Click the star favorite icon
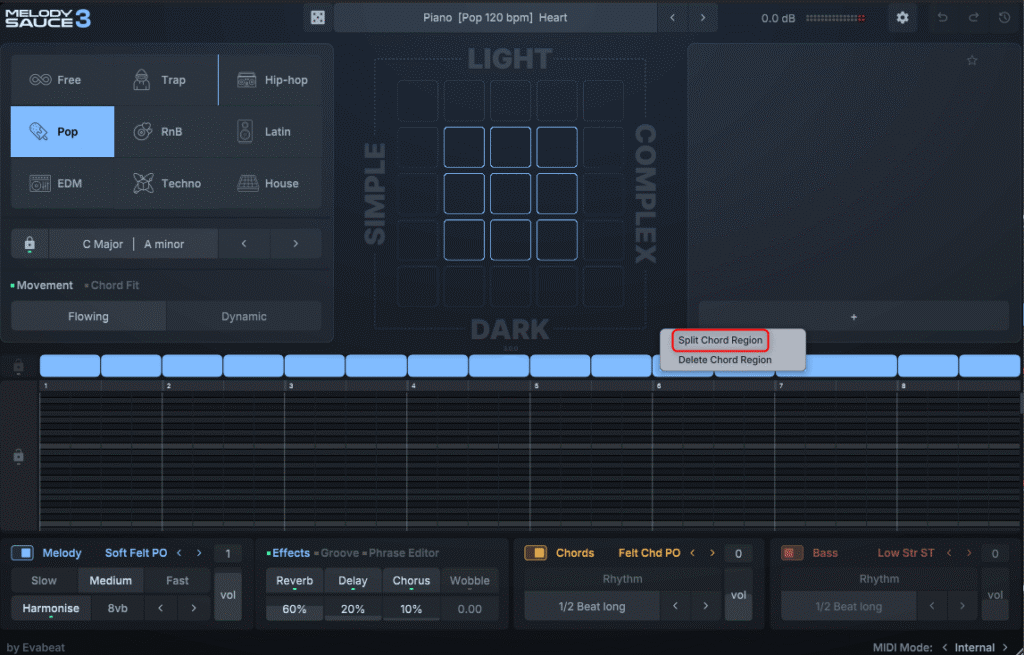Image resolution: width=1024 pixels, height=655 pixels. [x=971, y=61]
